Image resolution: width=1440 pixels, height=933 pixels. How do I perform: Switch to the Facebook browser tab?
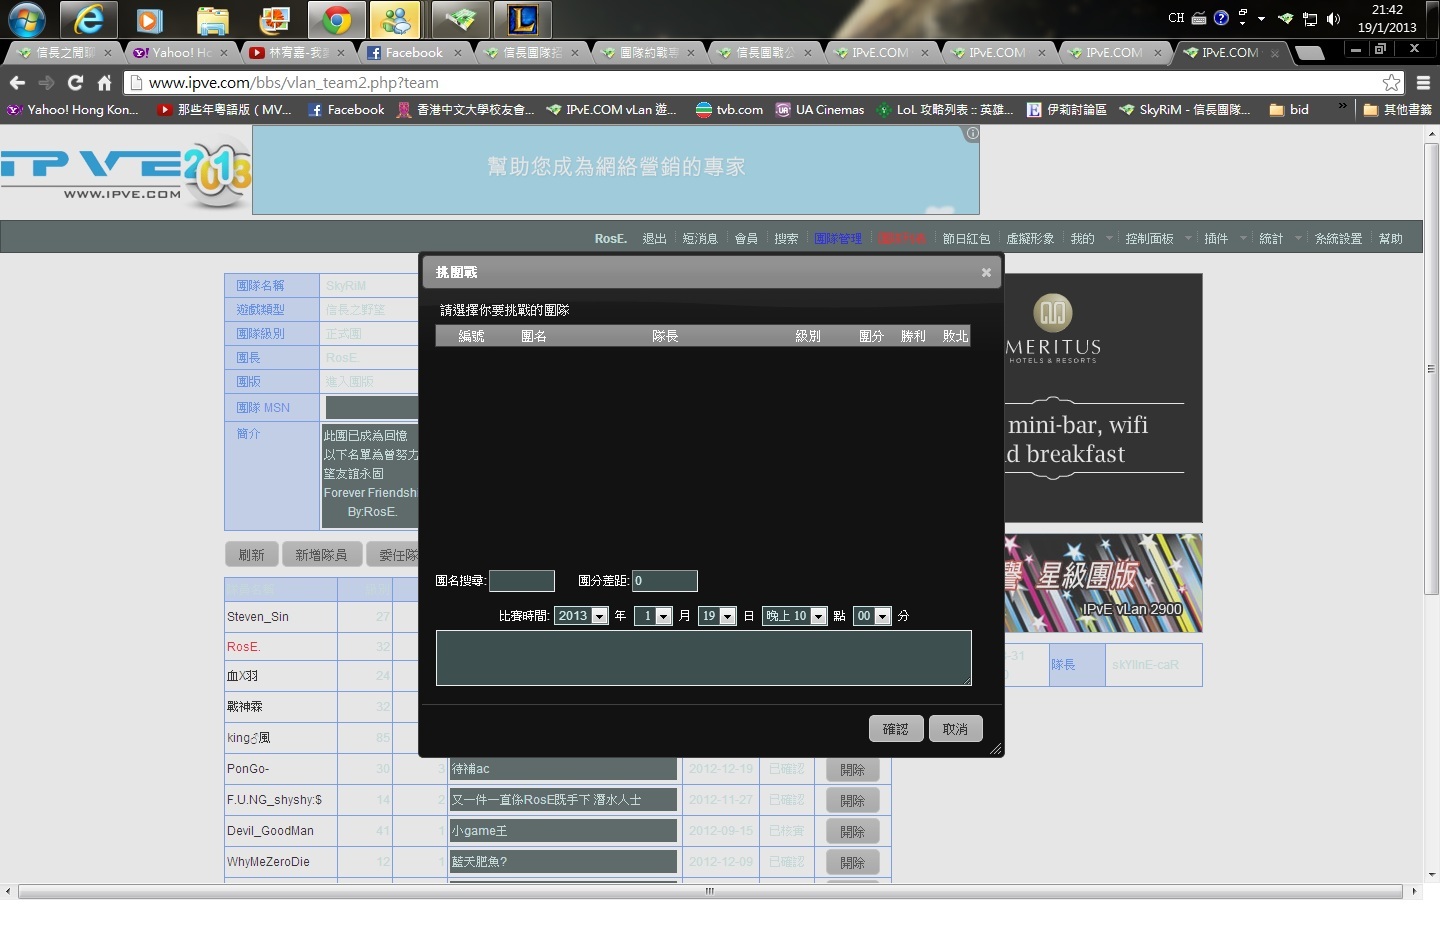click(x=414, y=53)
